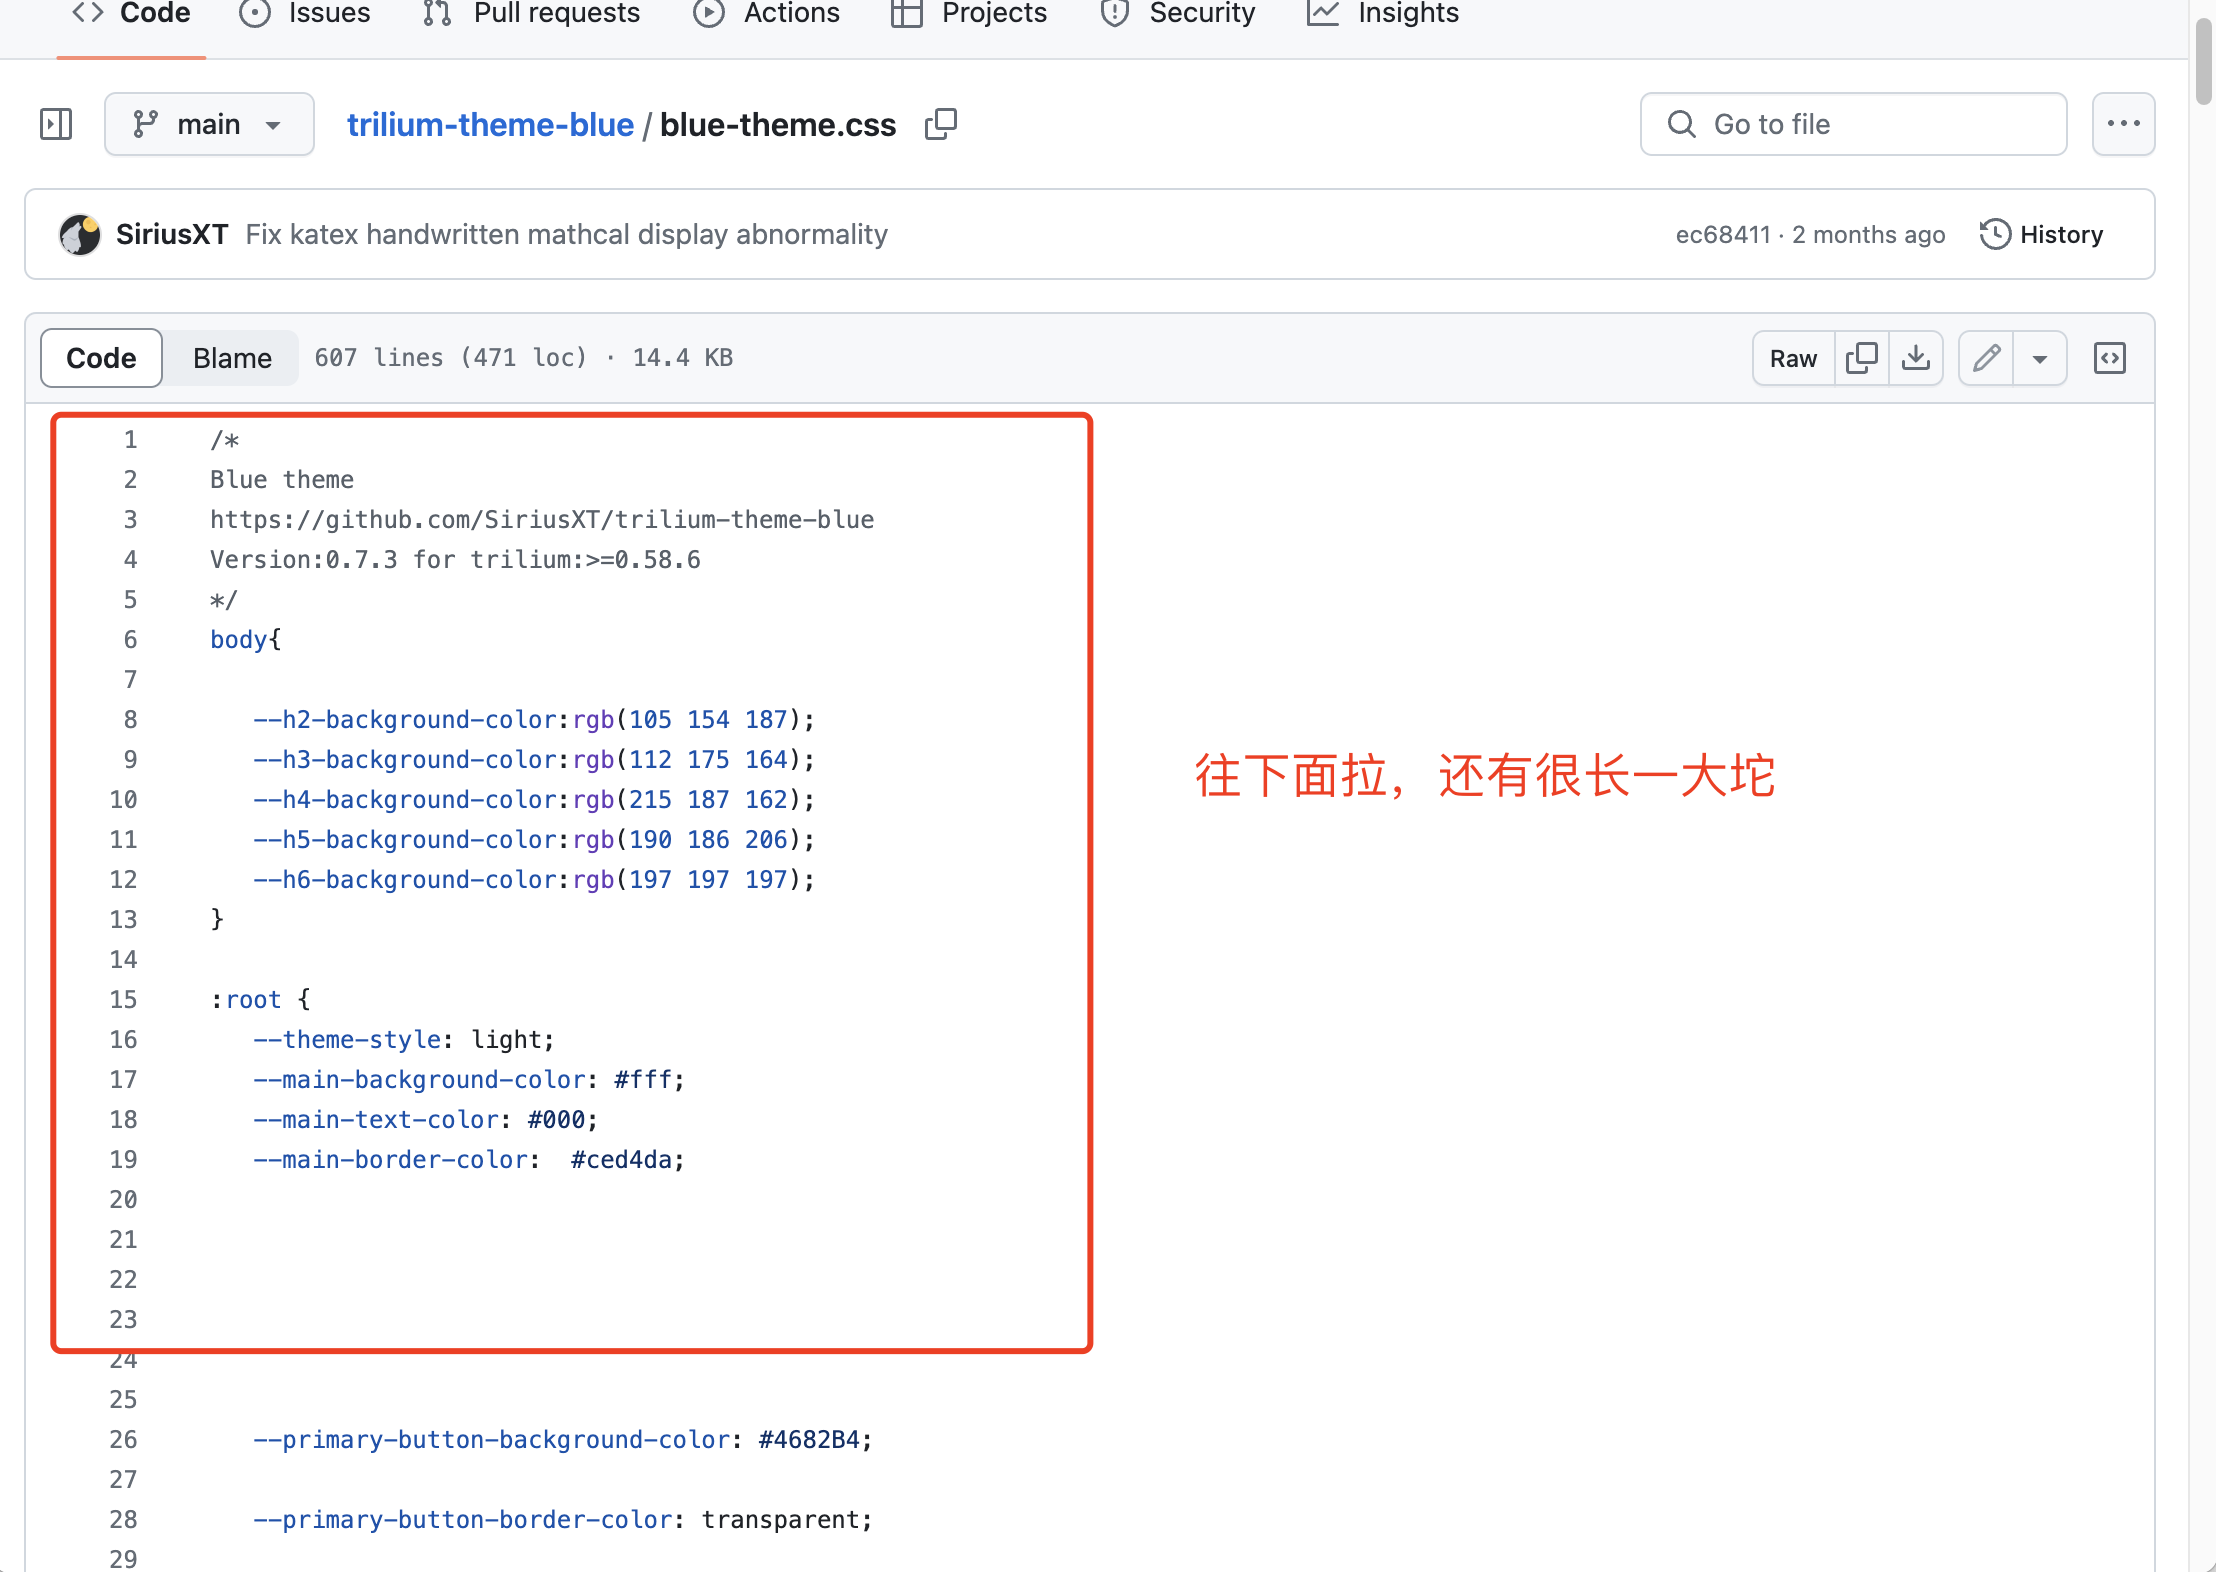Click the 'Version:0.7.3 for trilium' line
The height and width of the screenshot is (1572, 2216).
(455, 559)
